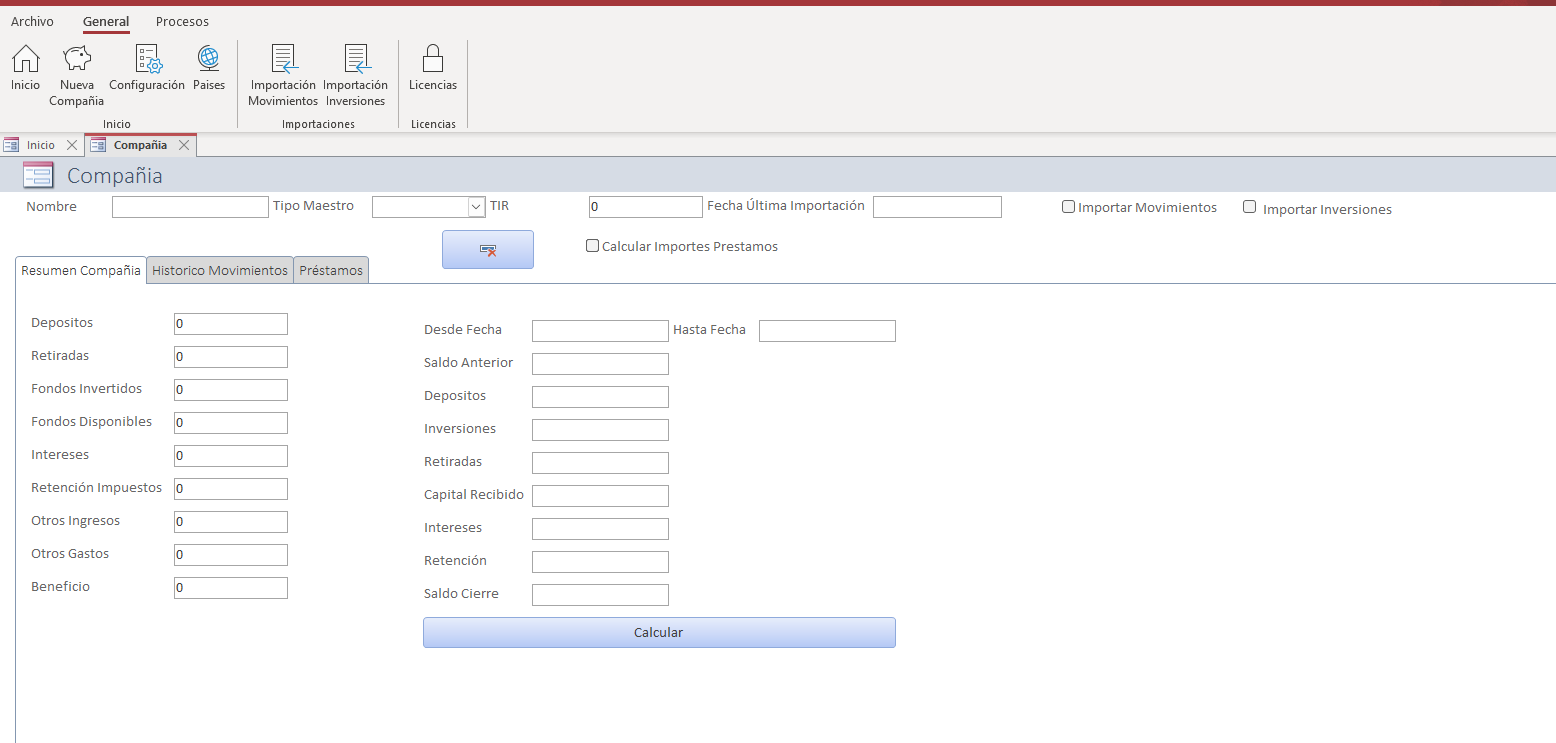1556x743 pixels.
Task: Click the Desde Fecha input field
Action: pyautogui.click(x=600, y=331)
